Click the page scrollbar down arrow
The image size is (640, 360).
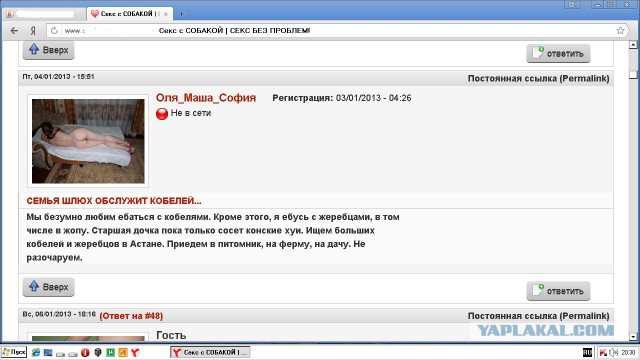pyautogui.click(x=633, y=337)
